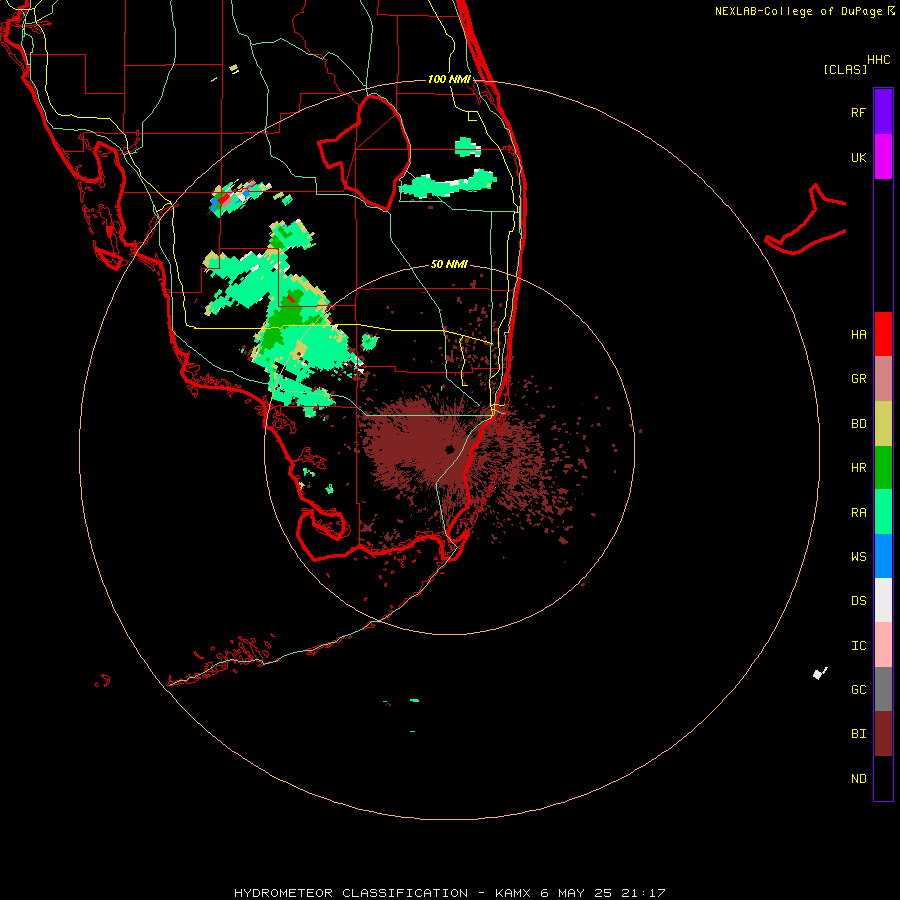This screenshot has height=900, width=900.
Task: Click the small white echo near the eastern range ring
Action: coord(820,673)
